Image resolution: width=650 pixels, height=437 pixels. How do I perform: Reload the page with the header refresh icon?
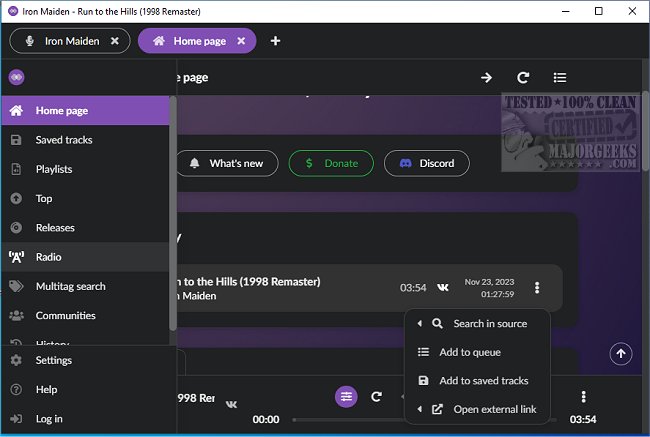pos(523,78)
